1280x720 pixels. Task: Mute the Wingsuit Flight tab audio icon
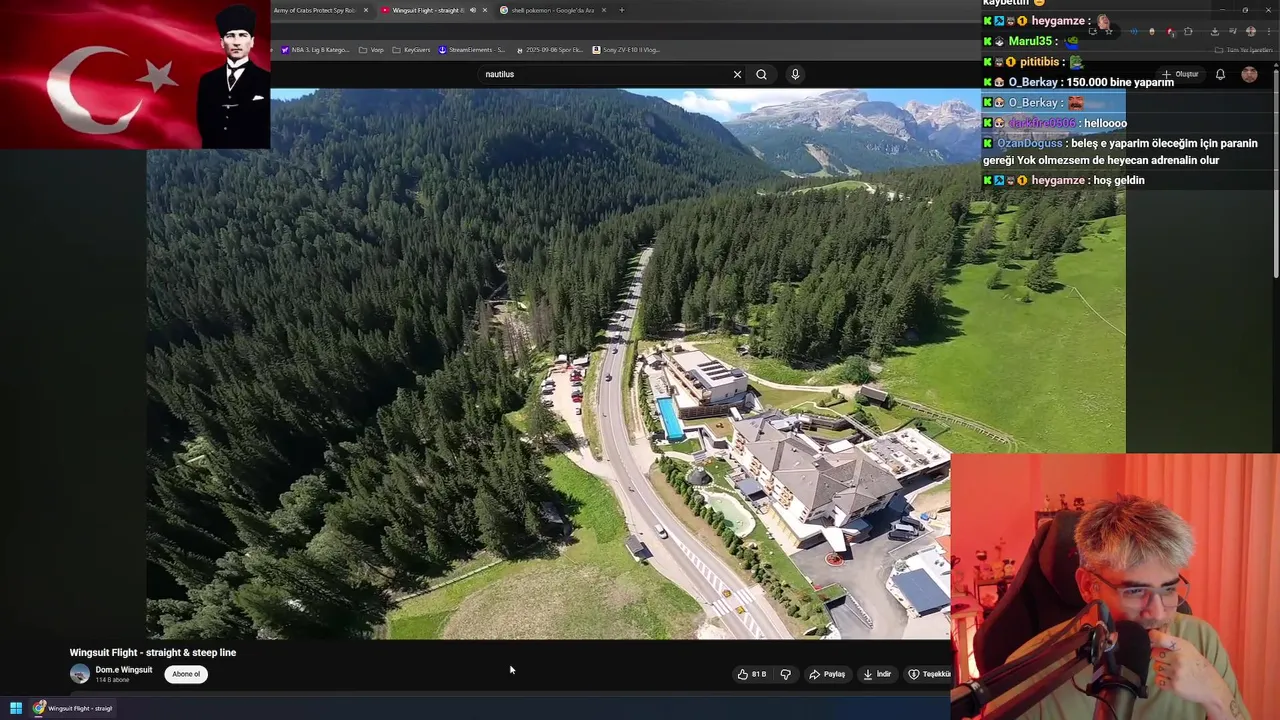click(473, 10)
